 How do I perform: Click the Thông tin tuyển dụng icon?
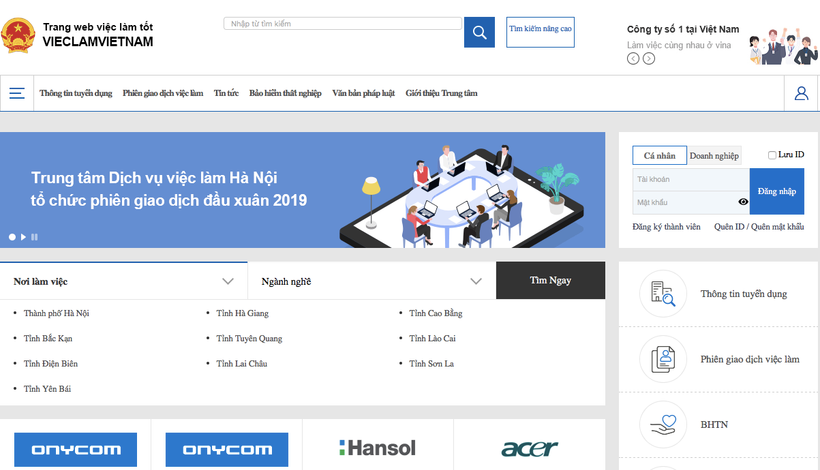pos(663,294)
